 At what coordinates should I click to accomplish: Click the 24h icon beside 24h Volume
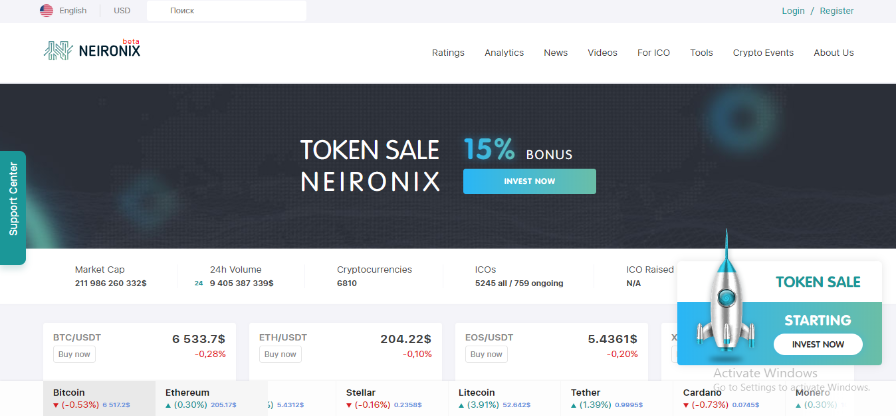pos(198,283)
